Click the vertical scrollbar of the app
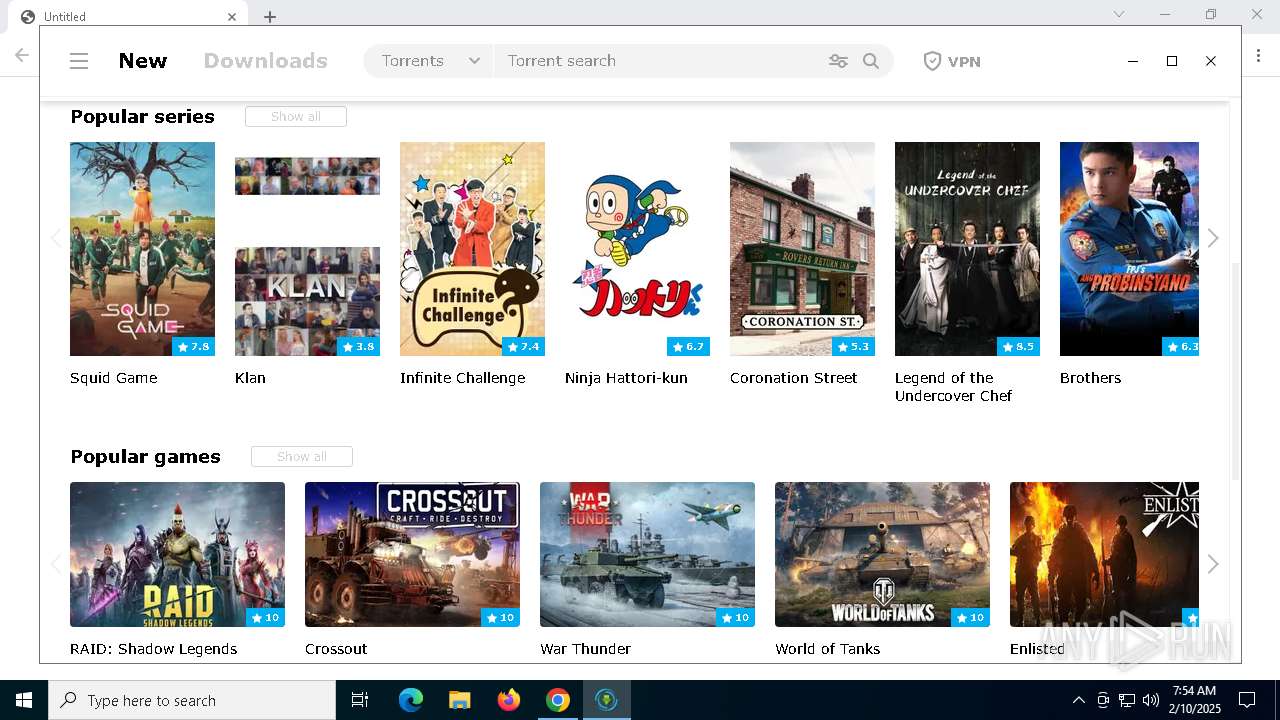The width and height of the screenshot is (1280, 720). click(1234, 370)
